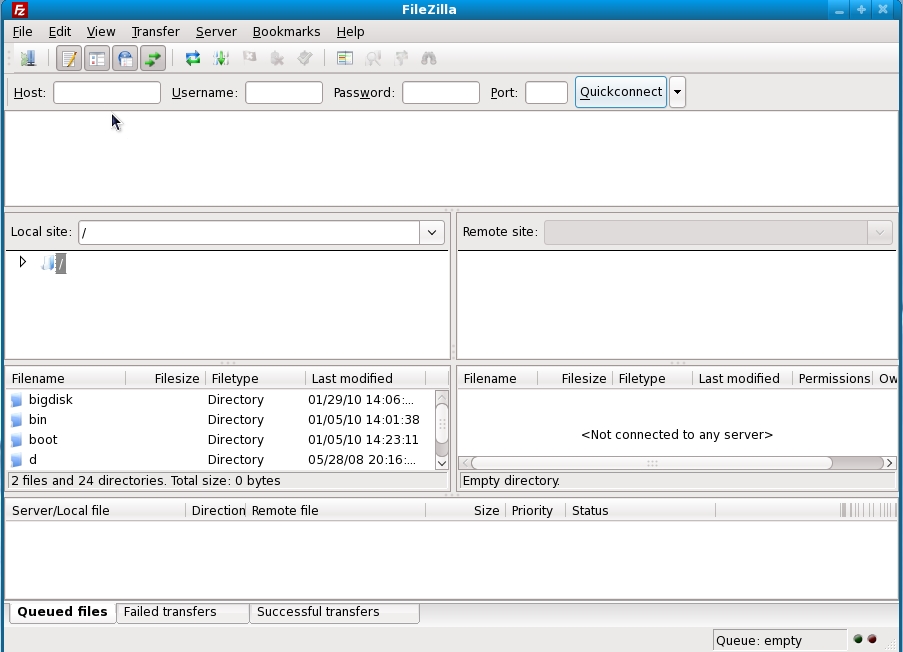Click the directory comparison icon
903x652 pixels.
click(373, 58)
